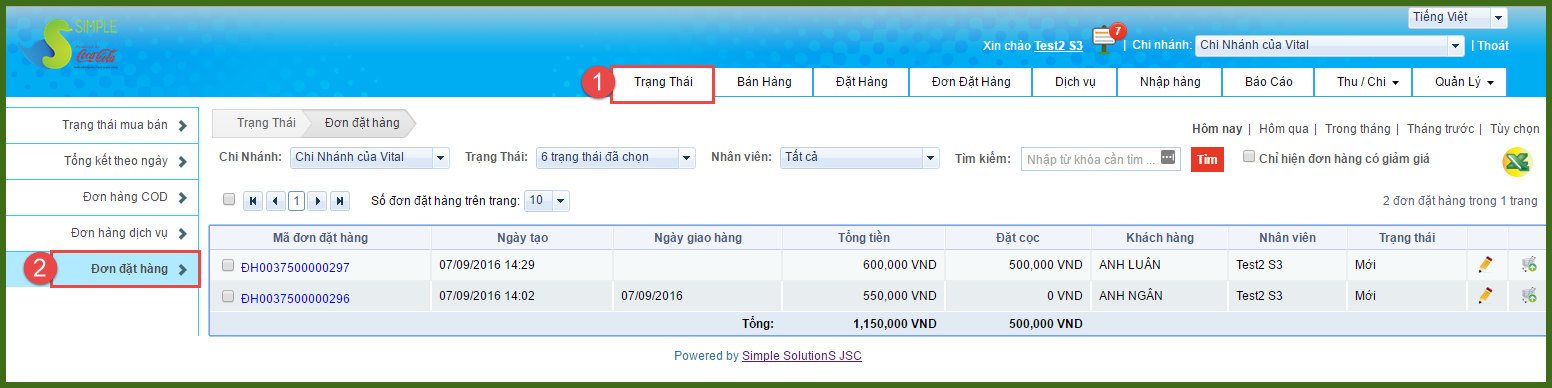
Task: Click arrow beside Đơn đặt hàng sidebar item
Action: click(x=182, y=269)
